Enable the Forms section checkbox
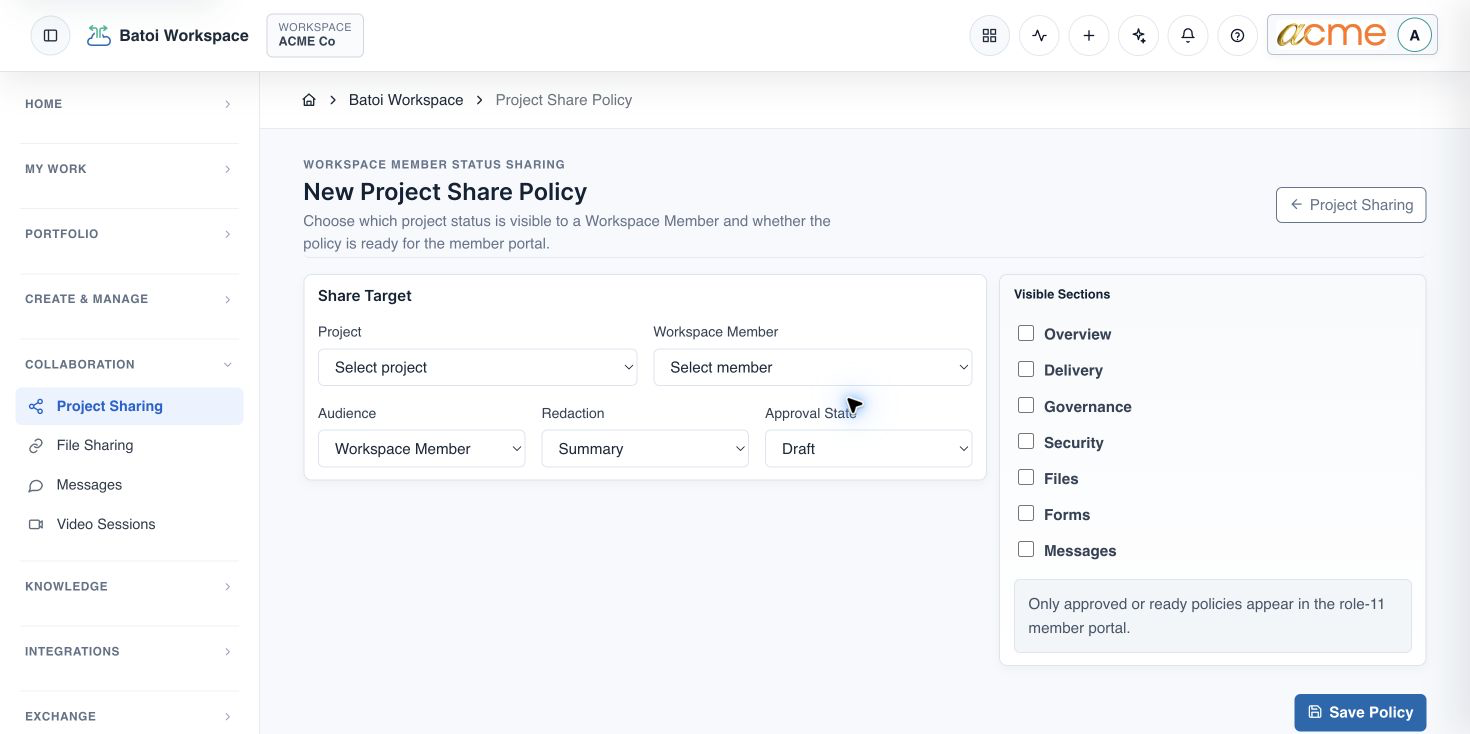 pos(1026,513)
